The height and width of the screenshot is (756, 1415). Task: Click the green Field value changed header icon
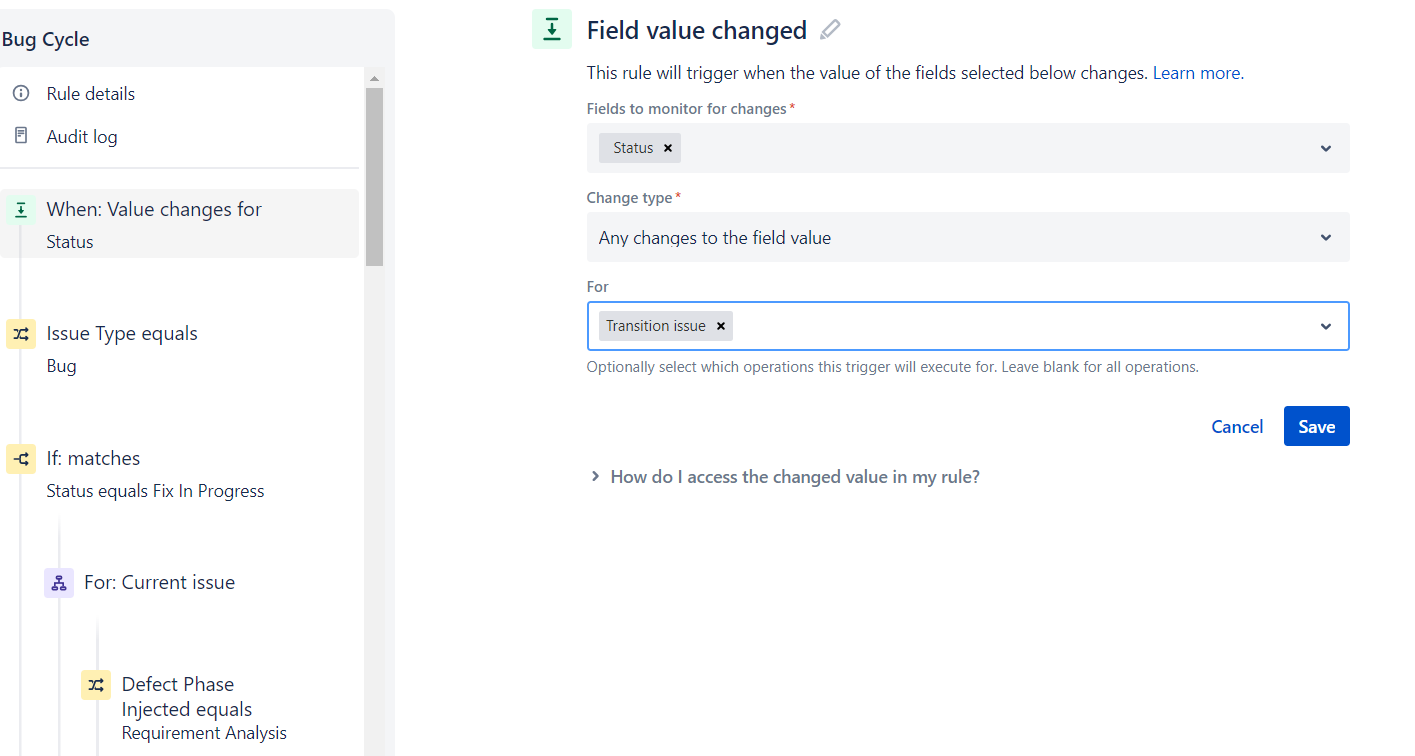pos(551,29)
